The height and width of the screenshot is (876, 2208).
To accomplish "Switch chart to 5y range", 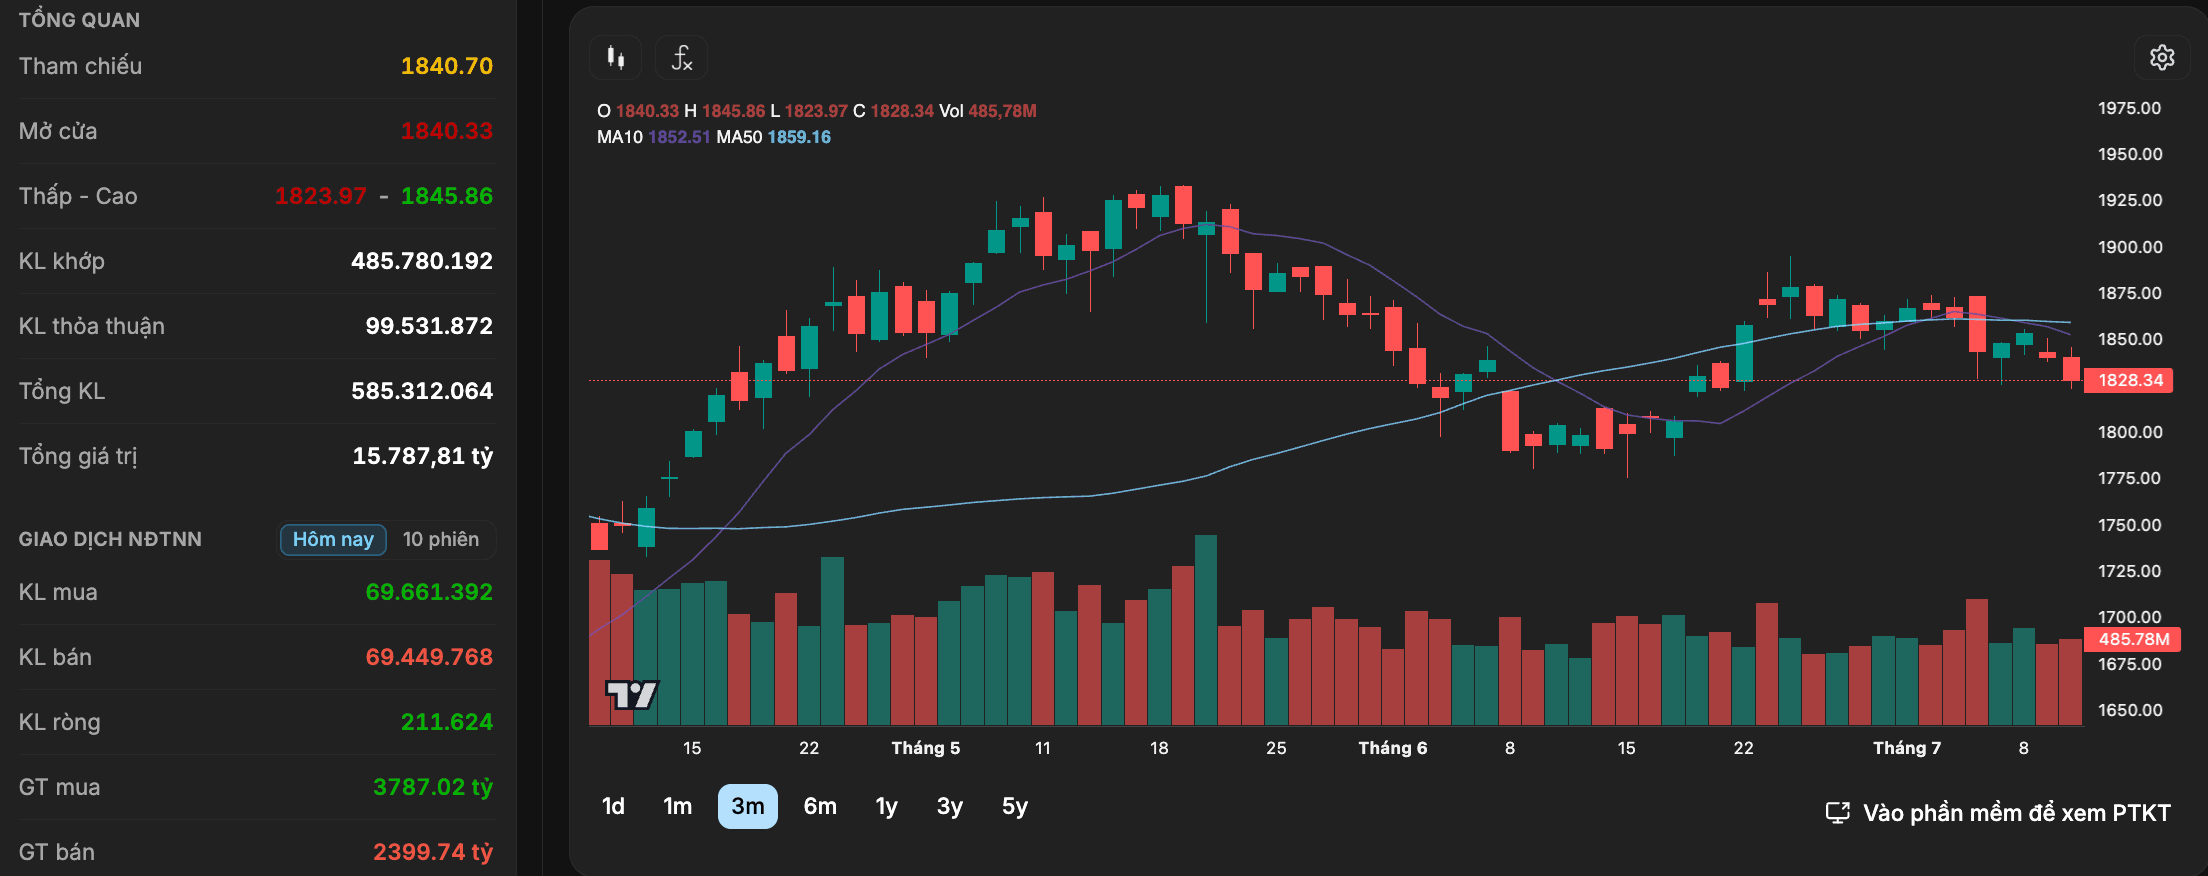I will (1015, 806).
